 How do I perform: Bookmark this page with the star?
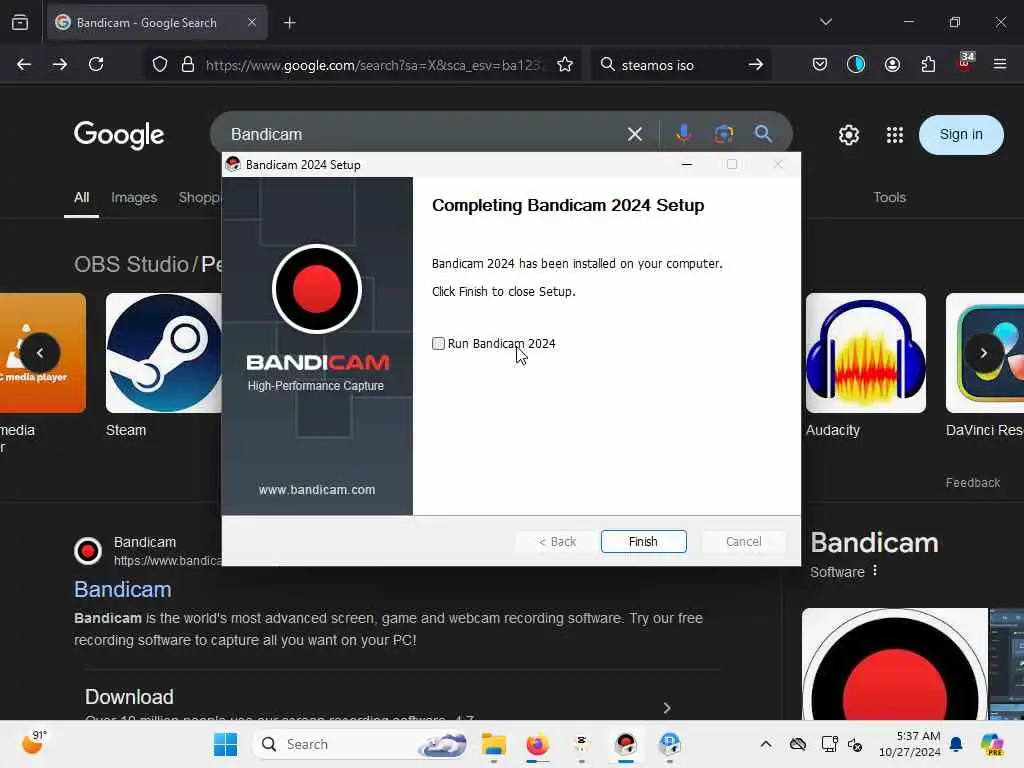[565, 65]
